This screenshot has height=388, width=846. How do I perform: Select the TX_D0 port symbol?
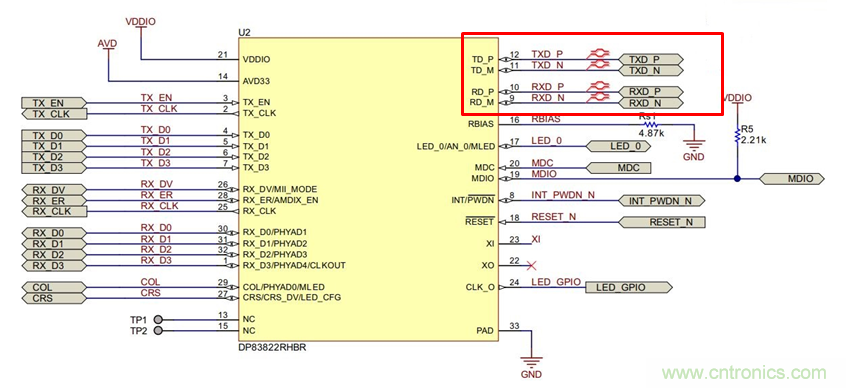(x=53, y=135)
